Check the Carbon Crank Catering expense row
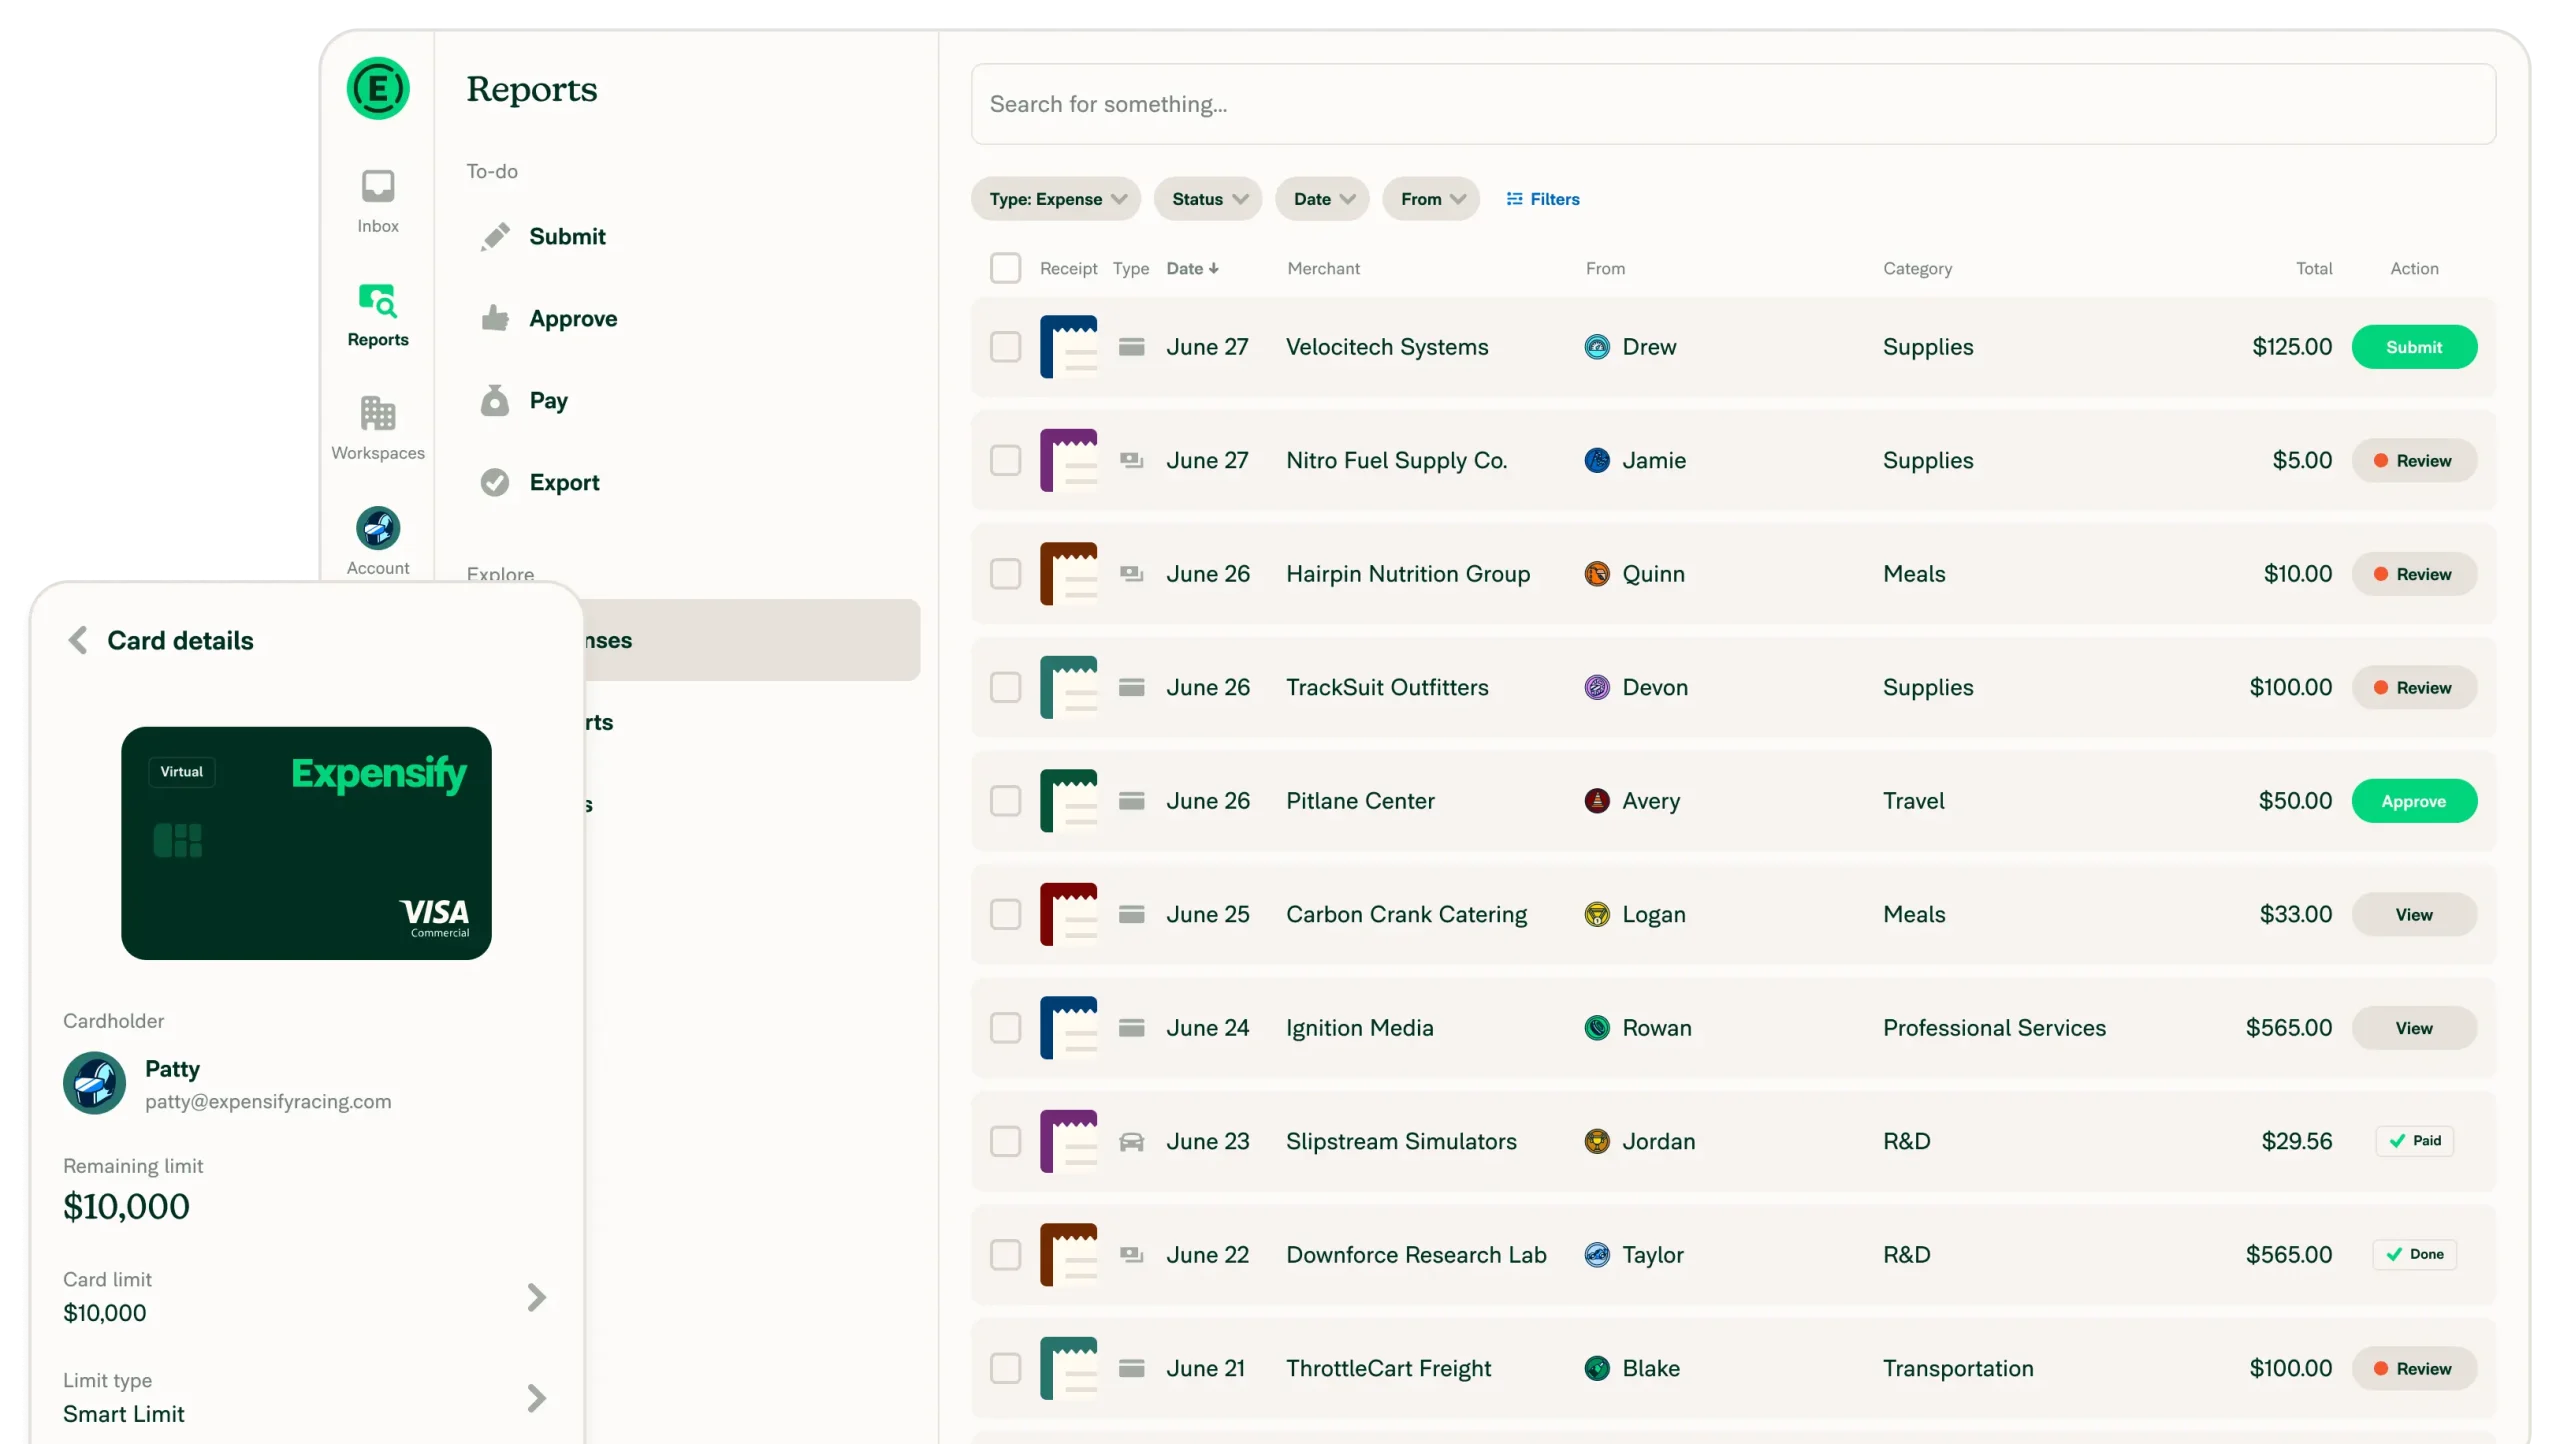 click(x=1006, y=914)
